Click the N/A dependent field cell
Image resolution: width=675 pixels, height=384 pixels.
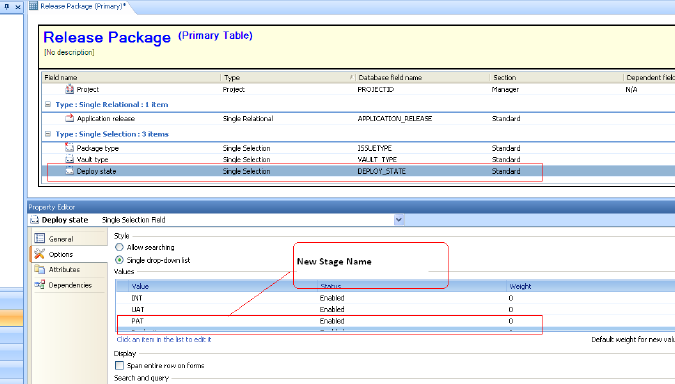click(x=631, y=90)
